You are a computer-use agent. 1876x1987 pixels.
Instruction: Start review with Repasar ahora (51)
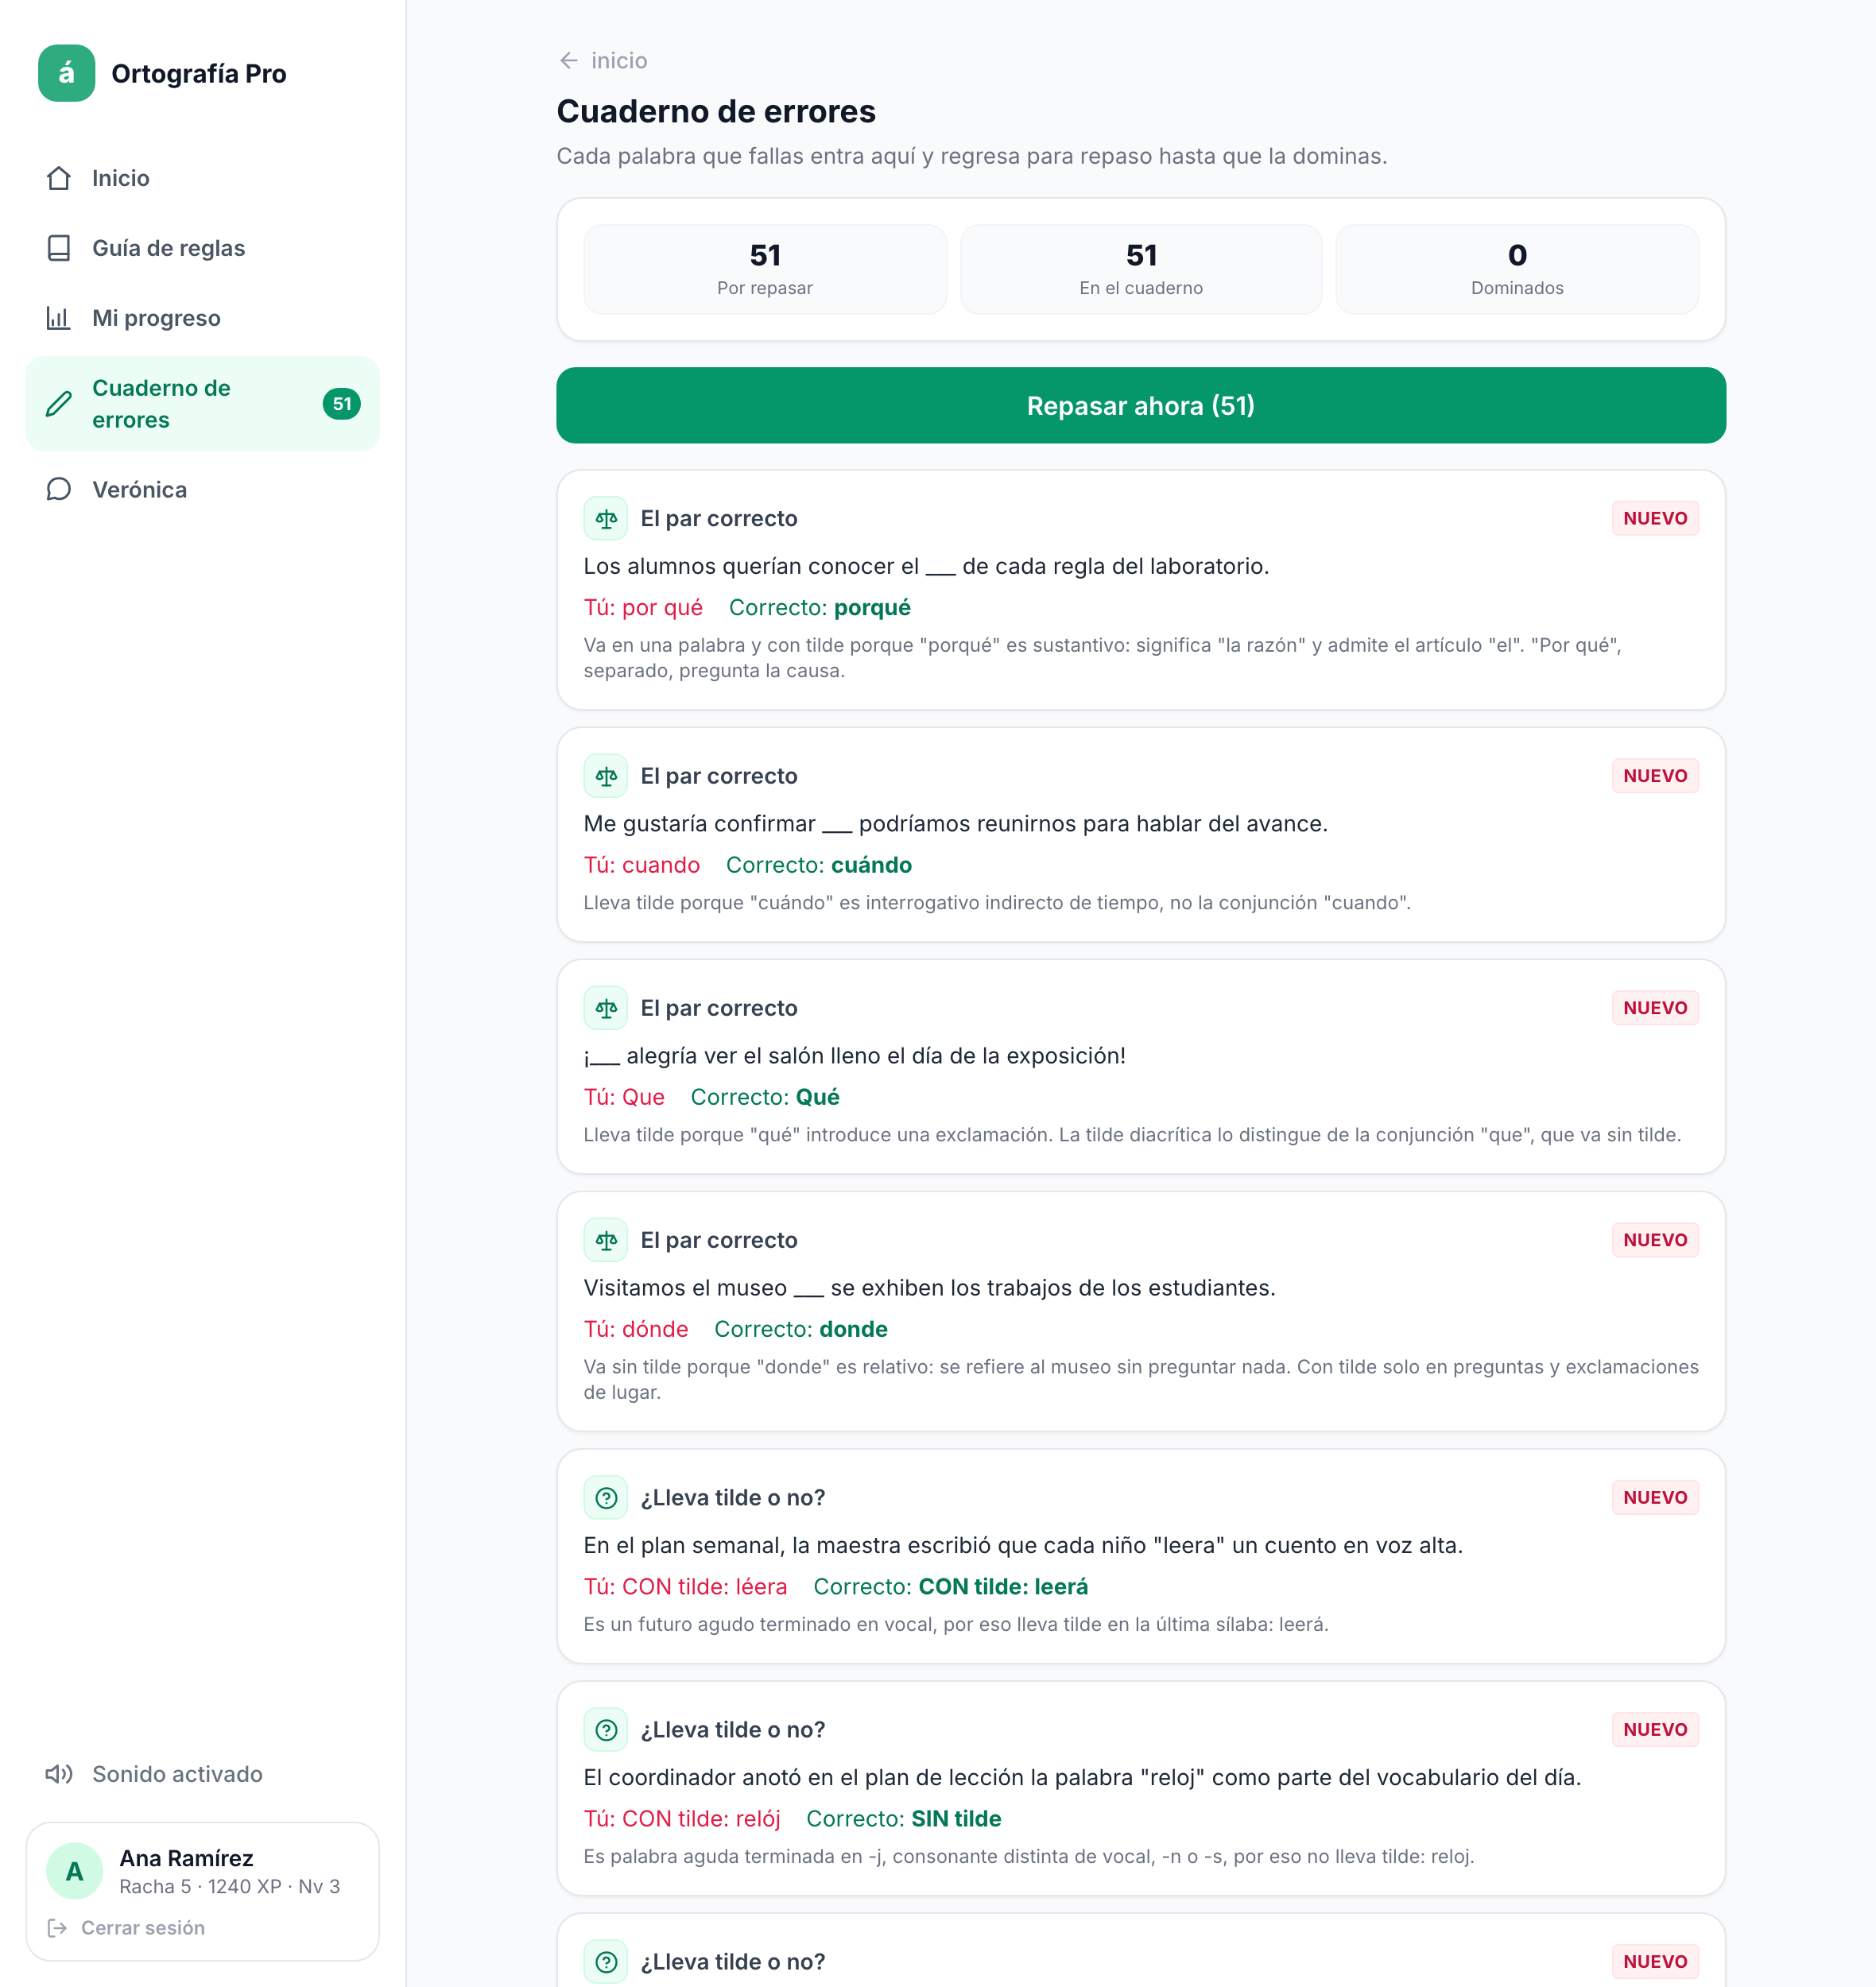(x=1140, y=405)
